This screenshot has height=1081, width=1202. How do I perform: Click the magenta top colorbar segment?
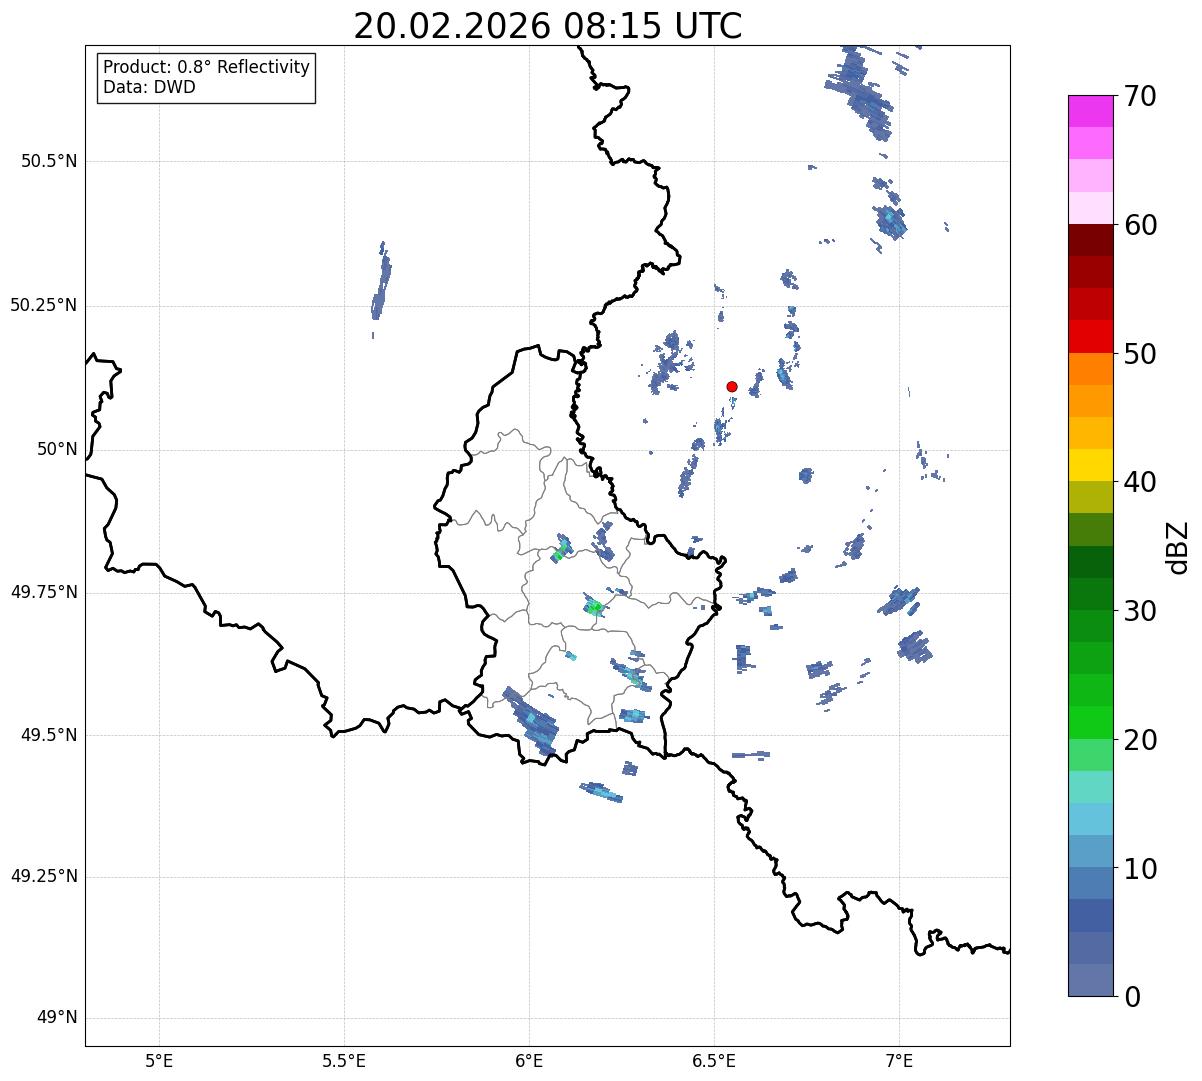[x=1090, y=111]
